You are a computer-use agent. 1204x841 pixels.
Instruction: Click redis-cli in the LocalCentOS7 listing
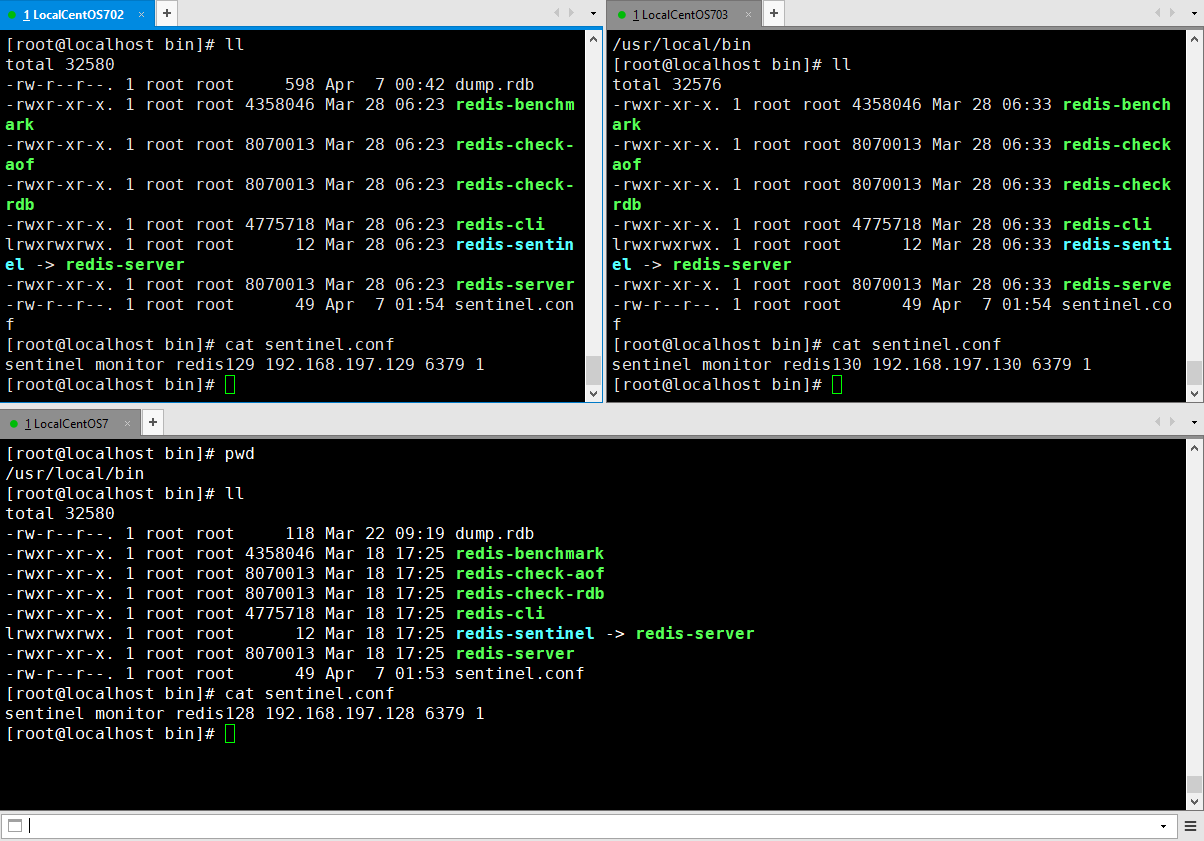[x=500, y=614]
